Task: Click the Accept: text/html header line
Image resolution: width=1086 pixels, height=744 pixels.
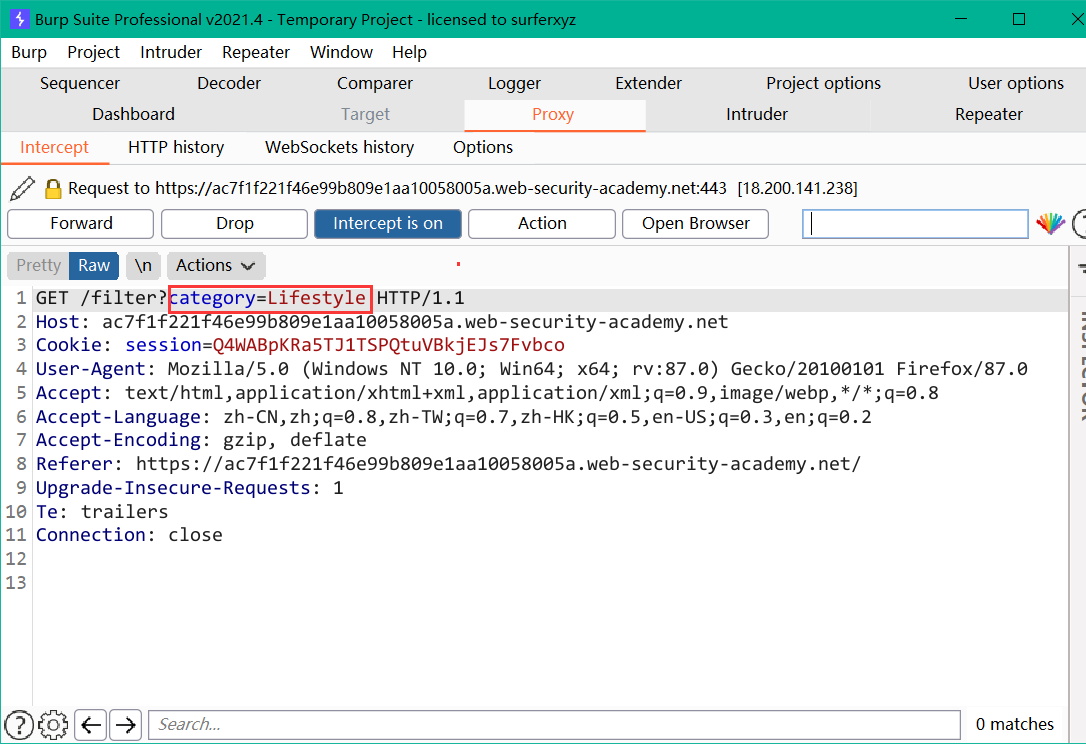Action: (x=487, y=393)
